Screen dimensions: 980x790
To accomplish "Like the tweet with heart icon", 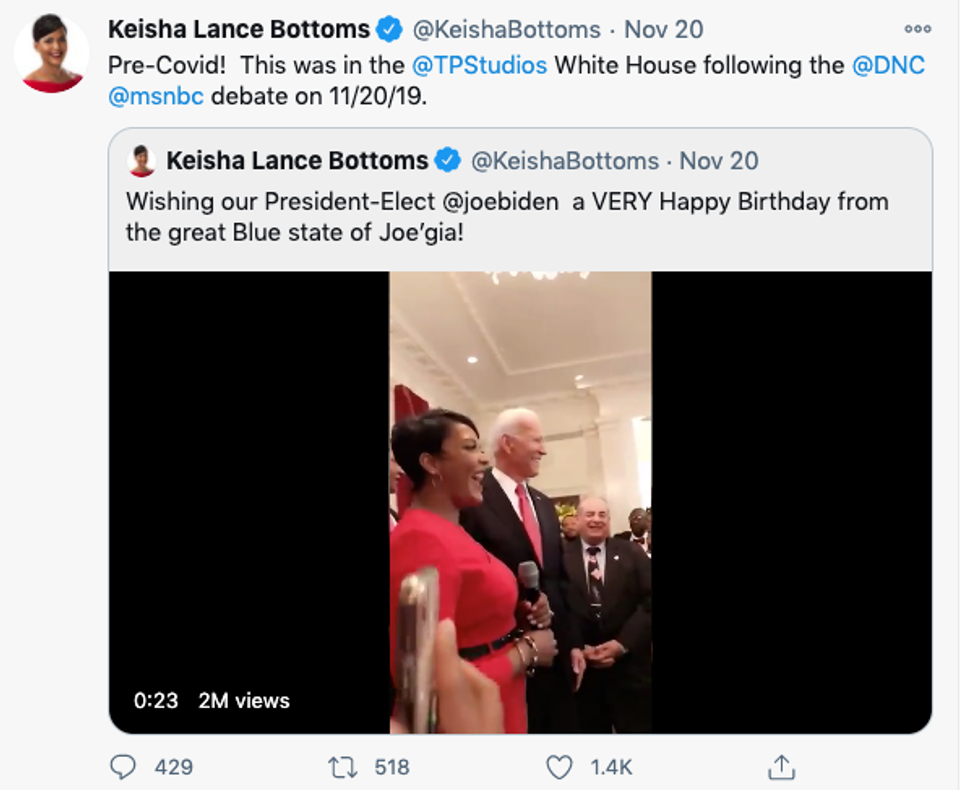I will [x=559, y=767].
